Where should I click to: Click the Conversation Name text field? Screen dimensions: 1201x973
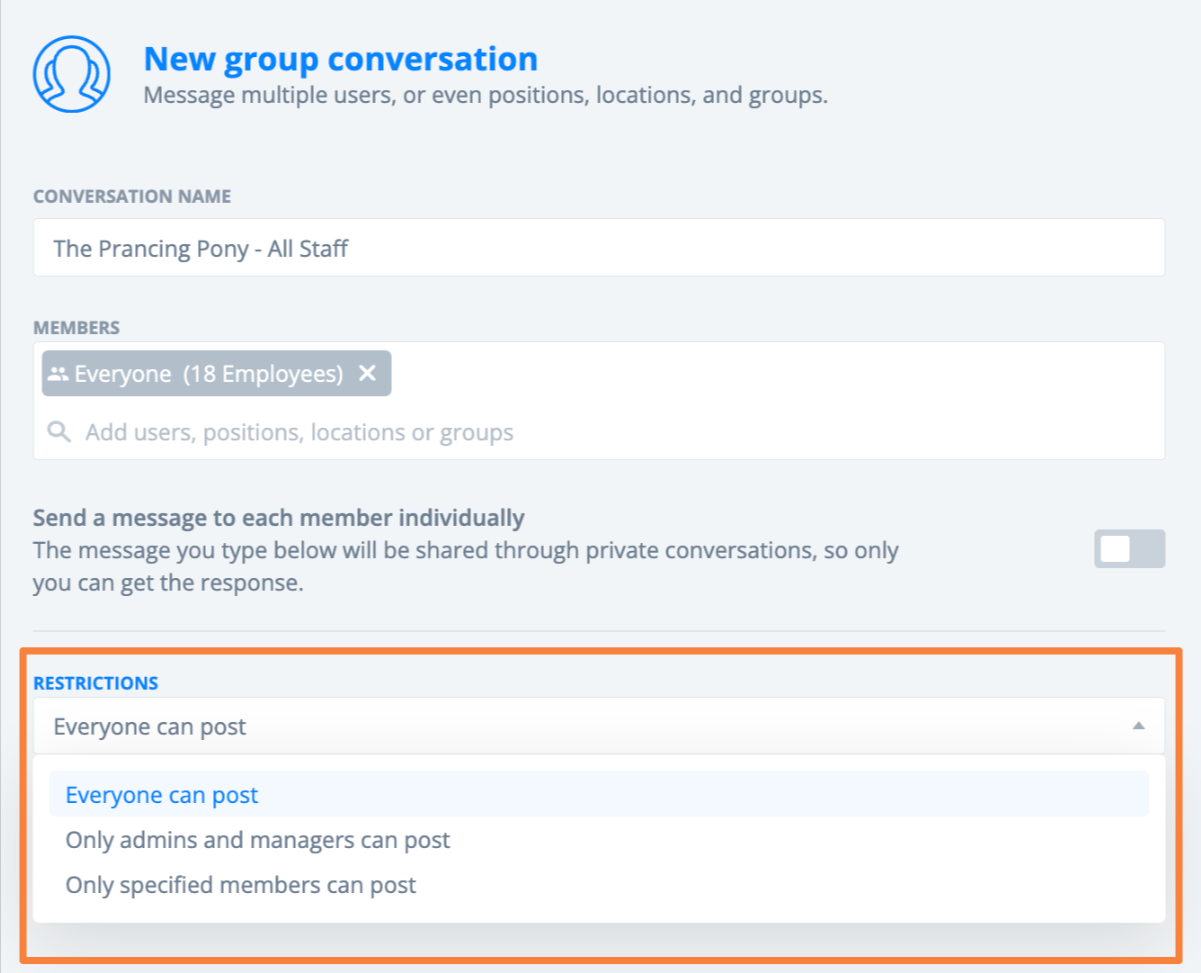[598, 248]
